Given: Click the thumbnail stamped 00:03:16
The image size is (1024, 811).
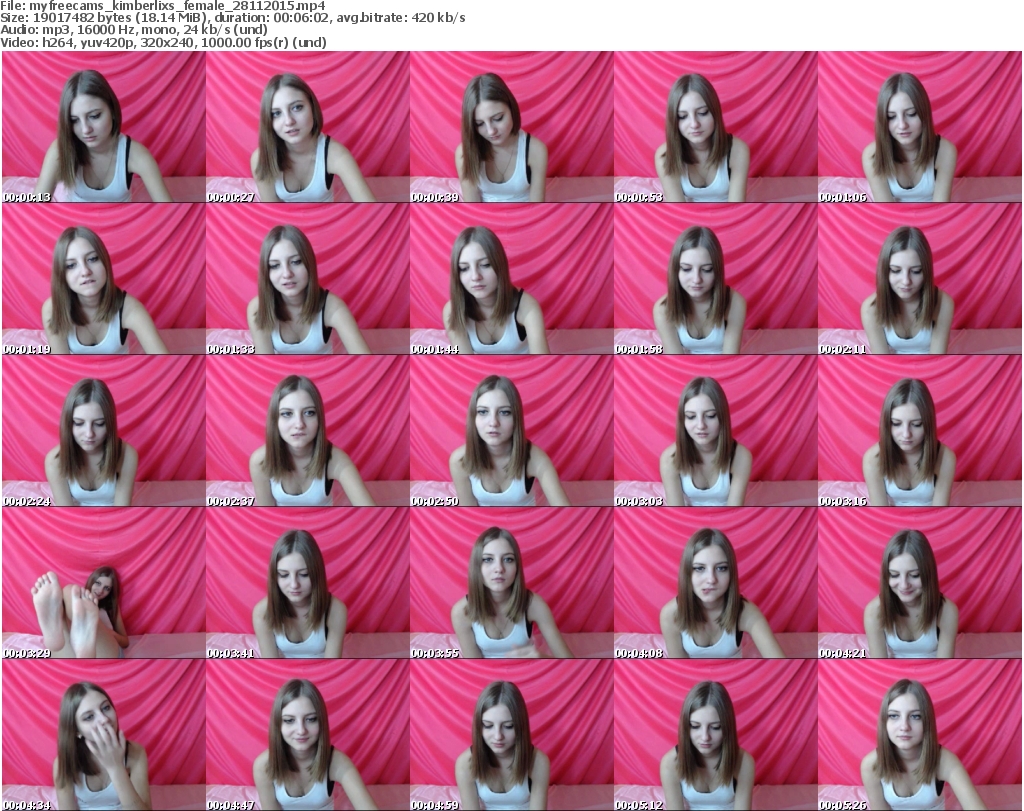Looking at the screenshot, I should pos(920,431).
